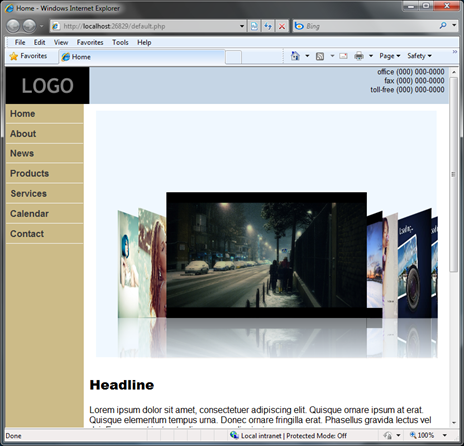Viewport: 464px width, 446px height.
Task: Click the Compatibility View icon
Action: coord(254,26)
